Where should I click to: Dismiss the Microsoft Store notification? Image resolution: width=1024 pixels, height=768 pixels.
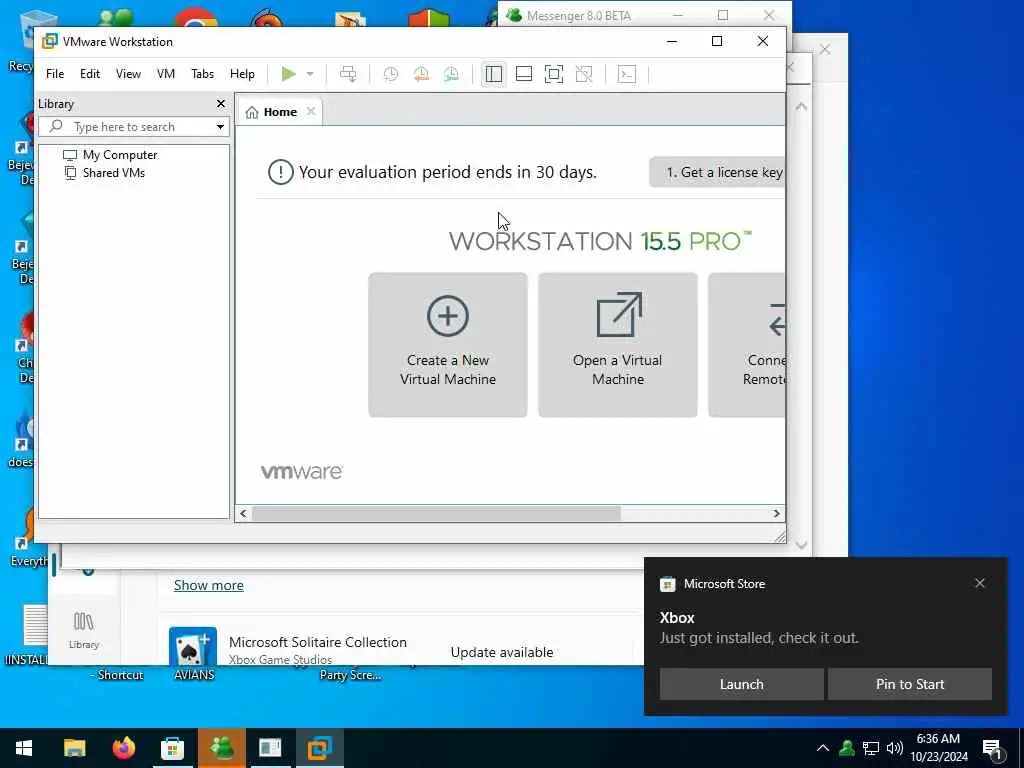[x=980, y=583]
